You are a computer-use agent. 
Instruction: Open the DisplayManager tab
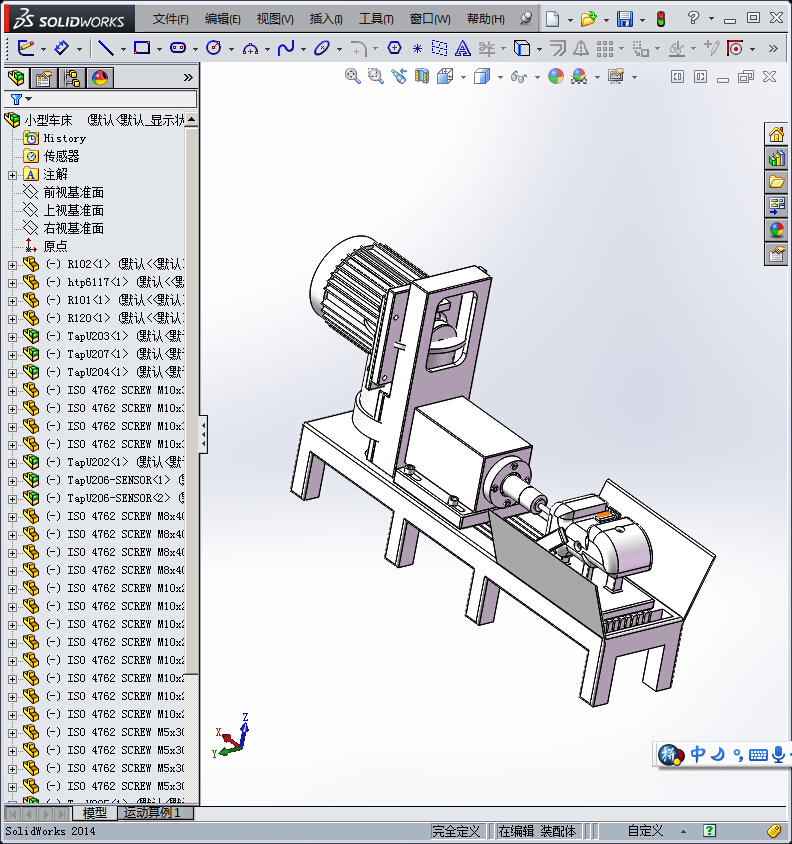[x=100, y=79]
